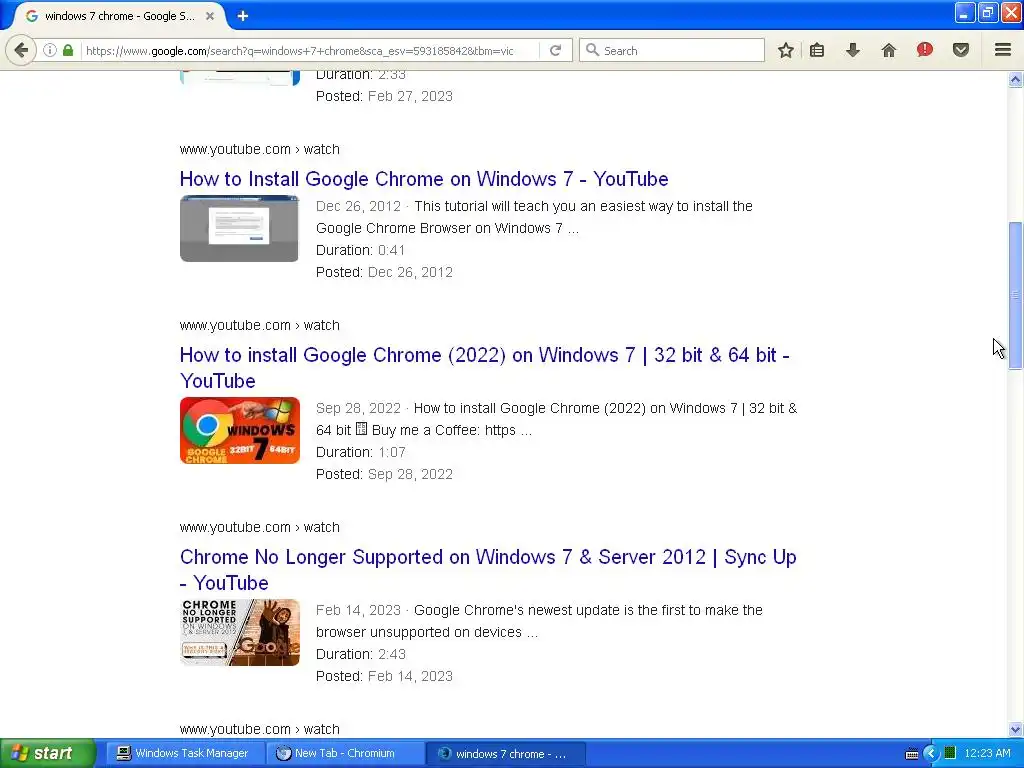1024x768 pixels.
Task: Switch to Windows Task Manager in taskbar
Action: point(185,753)
